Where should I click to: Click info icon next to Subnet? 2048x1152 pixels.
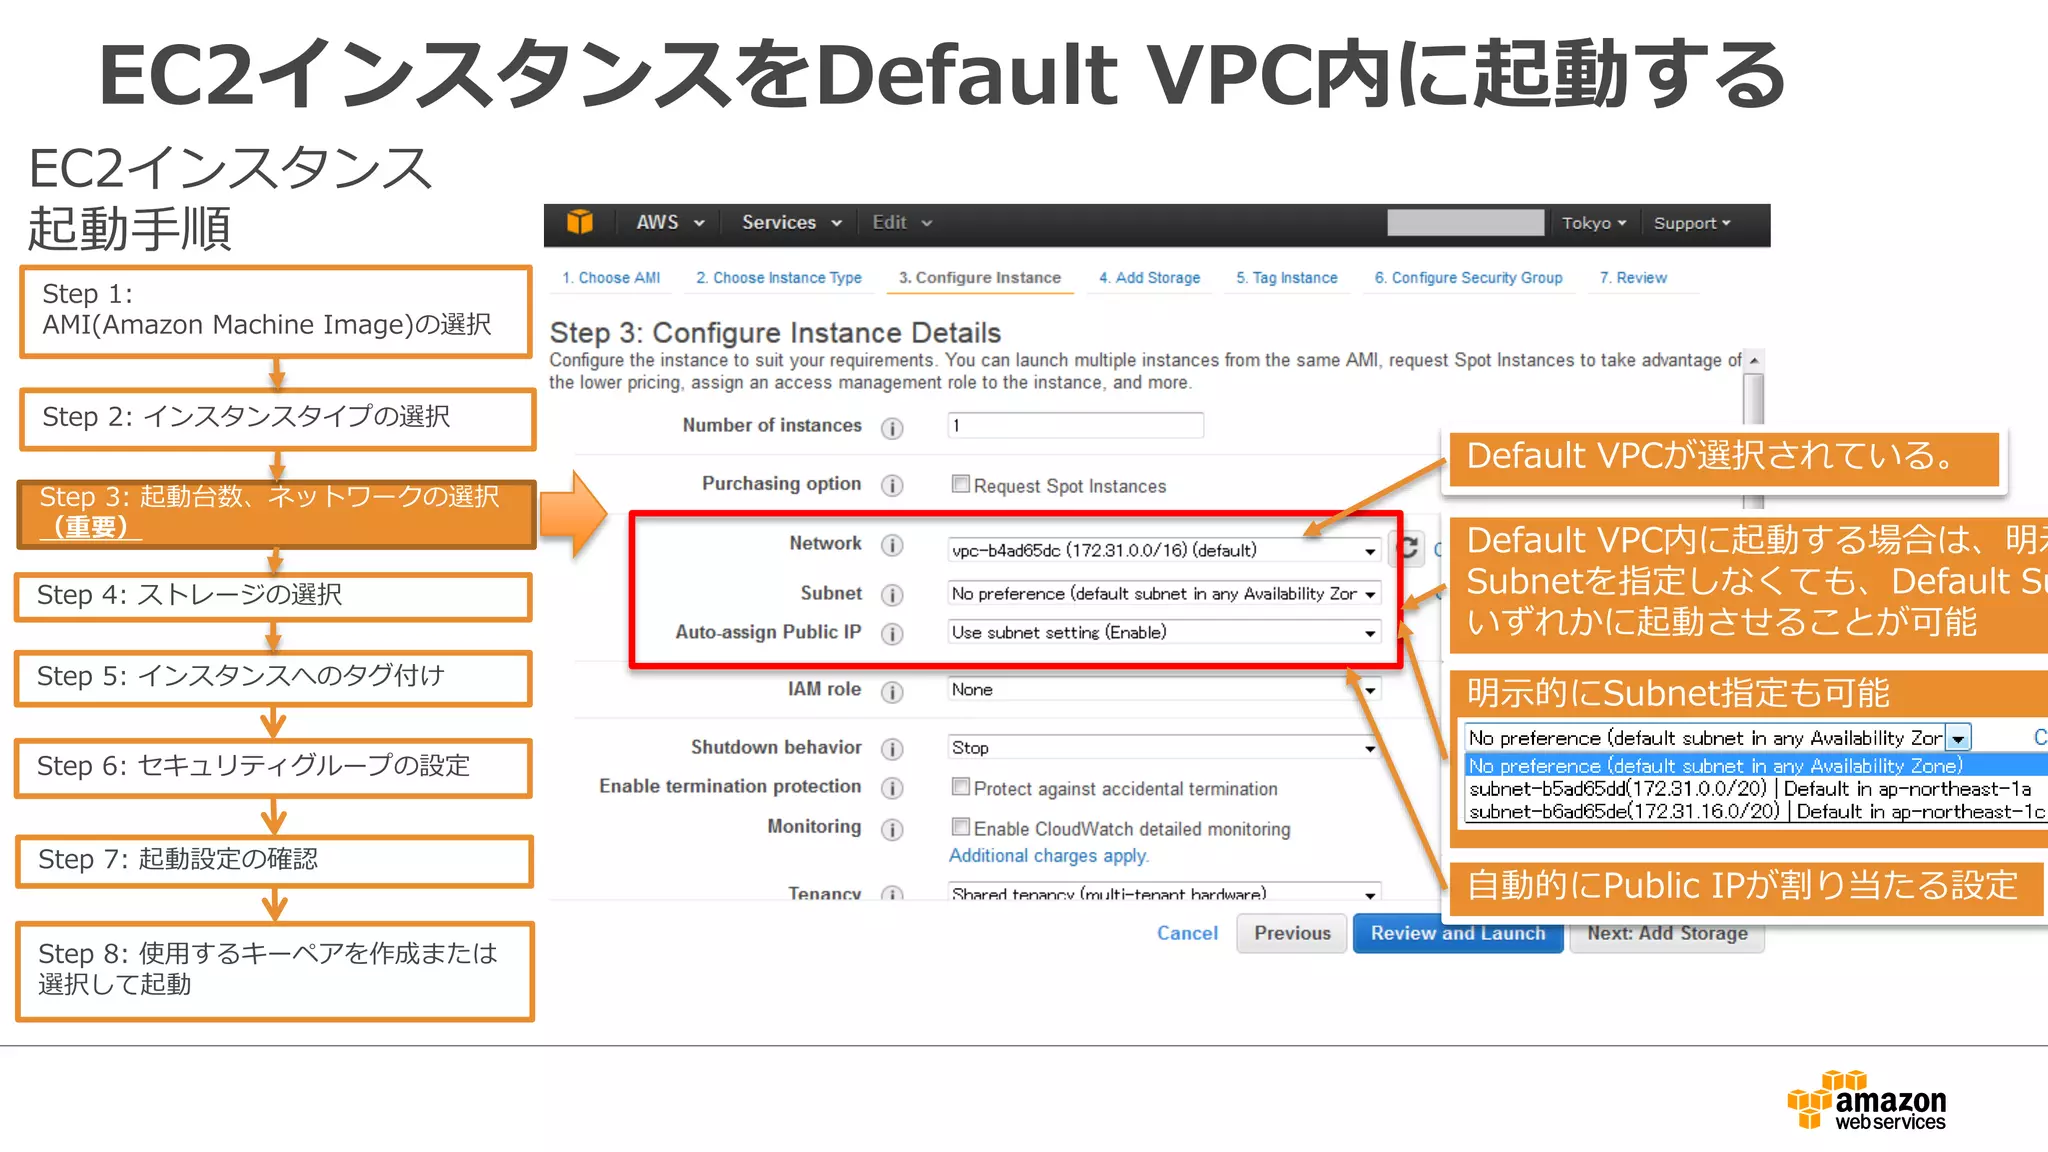coord(892,595)
